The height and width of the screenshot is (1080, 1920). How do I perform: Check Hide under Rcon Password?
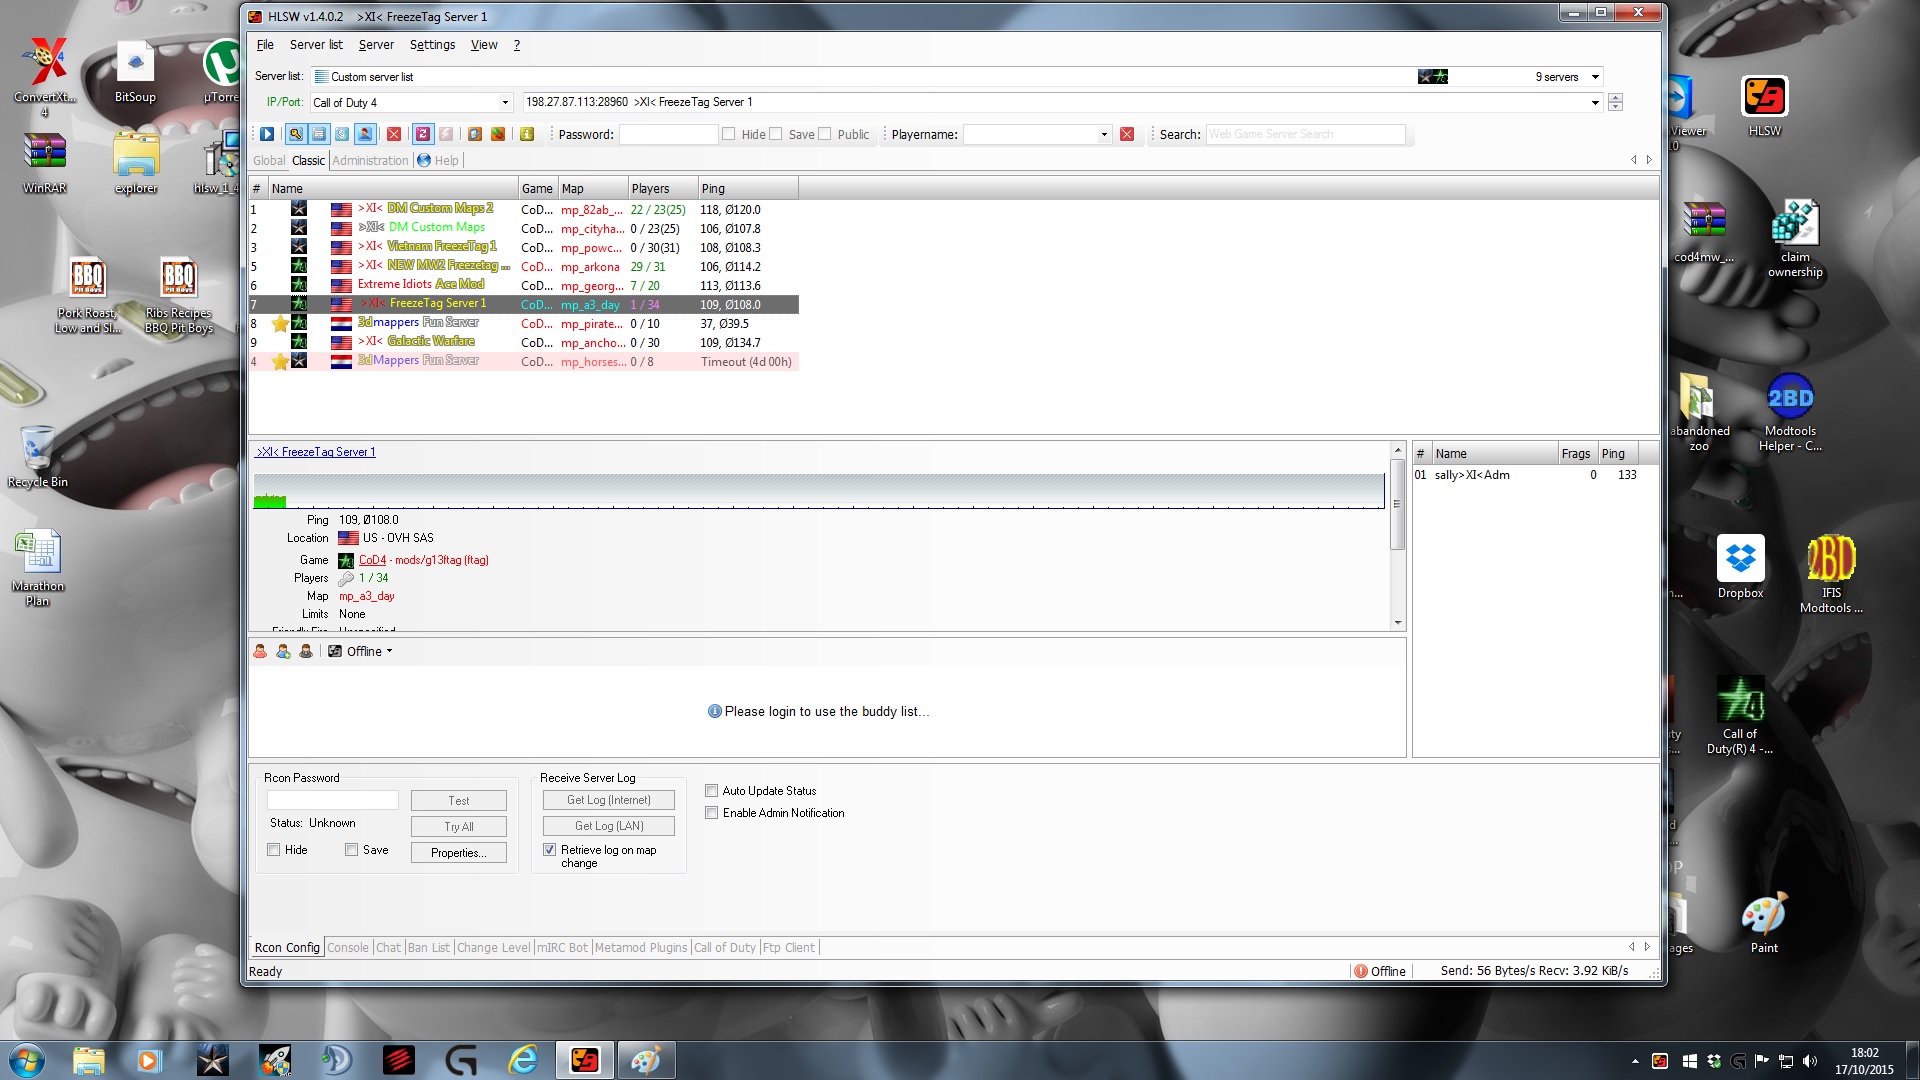273,850
